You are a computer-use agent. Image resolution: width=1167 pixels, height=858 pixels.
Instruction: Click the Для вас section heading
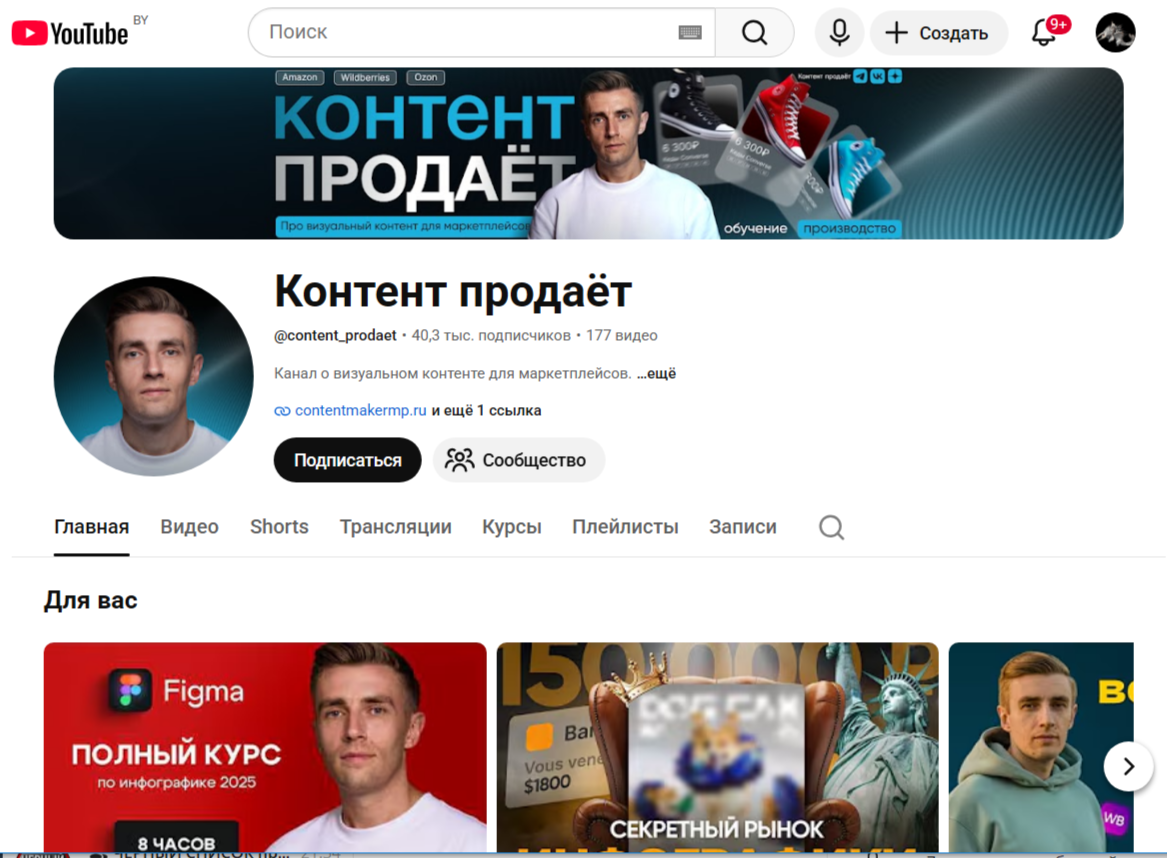(x=91, y=601)
